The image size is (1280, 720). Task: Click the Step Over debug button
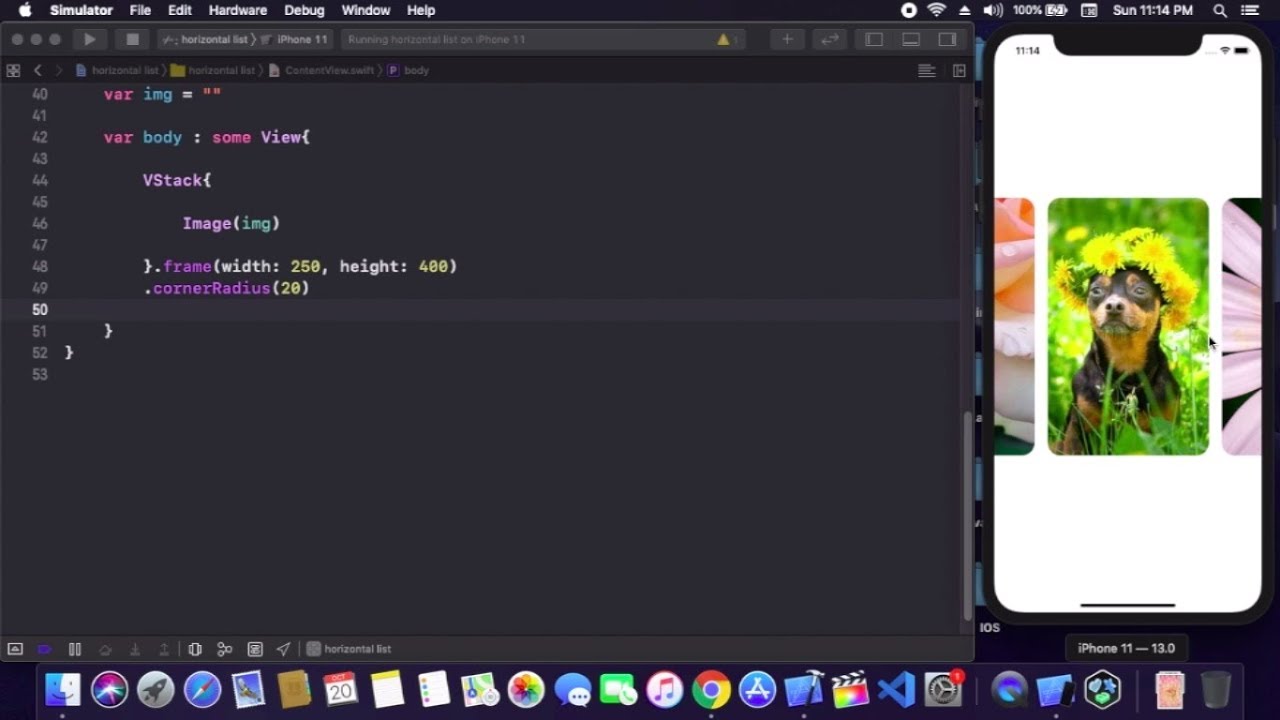tap(105, 649)
